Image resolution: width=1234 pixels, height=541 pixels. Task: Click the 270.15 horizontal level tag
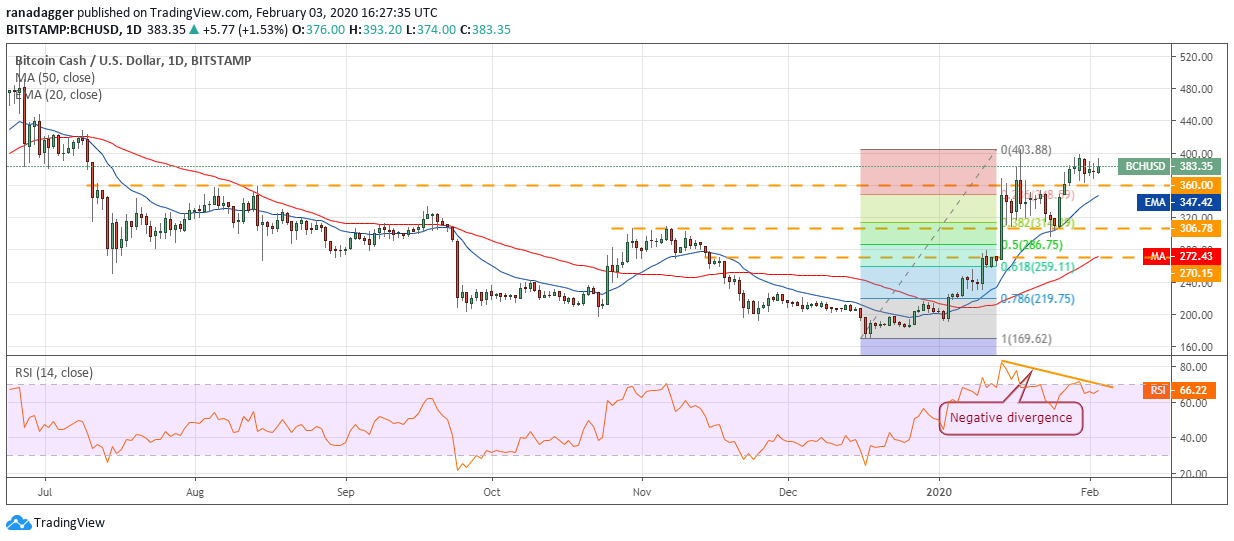pos(1194,272)
